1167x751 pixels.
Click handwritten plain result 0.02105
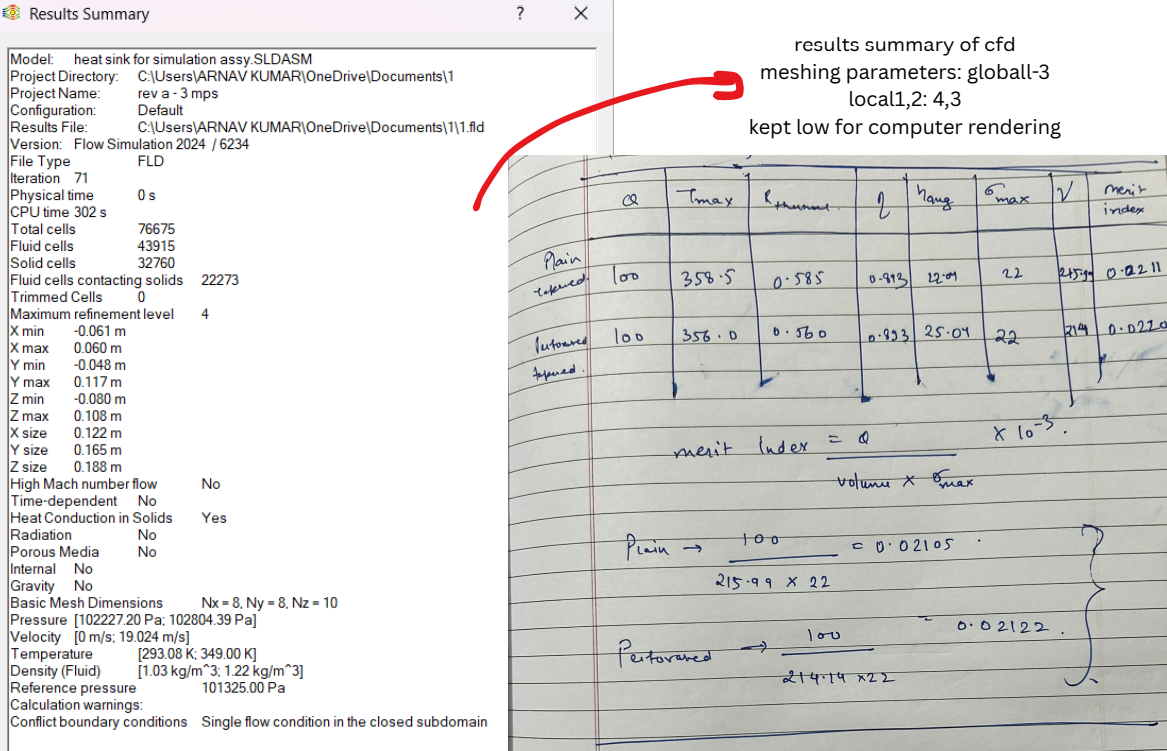914,546
